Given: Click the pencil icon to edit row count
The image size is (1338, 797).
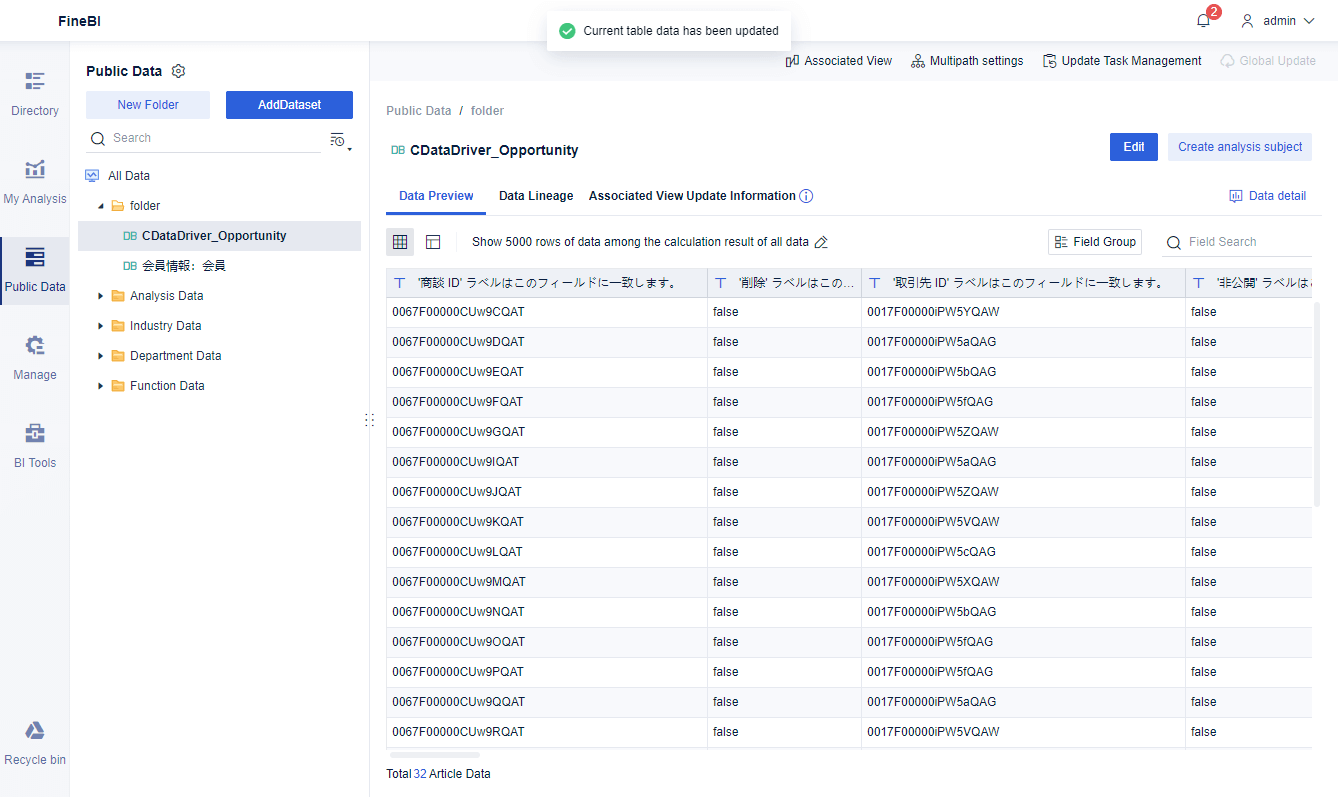Looking at the screenshot, I should 821,242.
